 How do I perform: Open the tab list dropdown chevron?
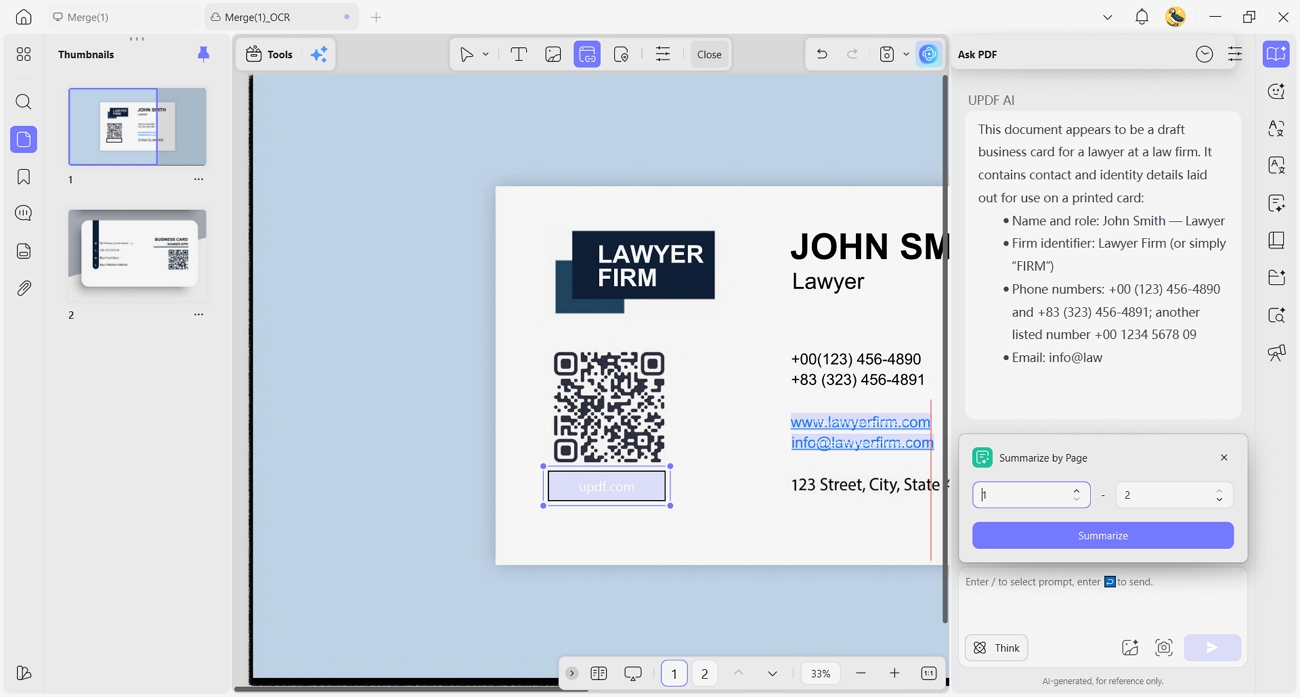tap(1107, 17)
